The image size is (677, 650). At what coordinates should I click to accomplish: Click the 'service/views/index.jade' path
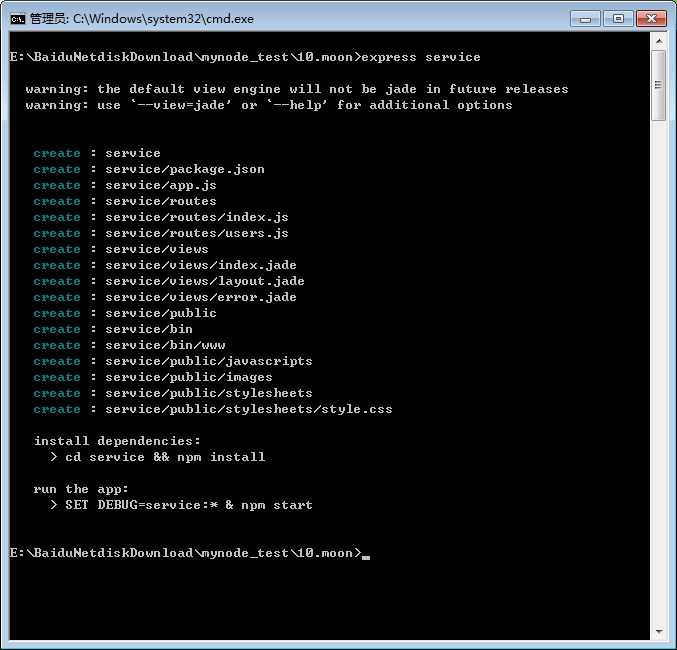tap(201, 265)
